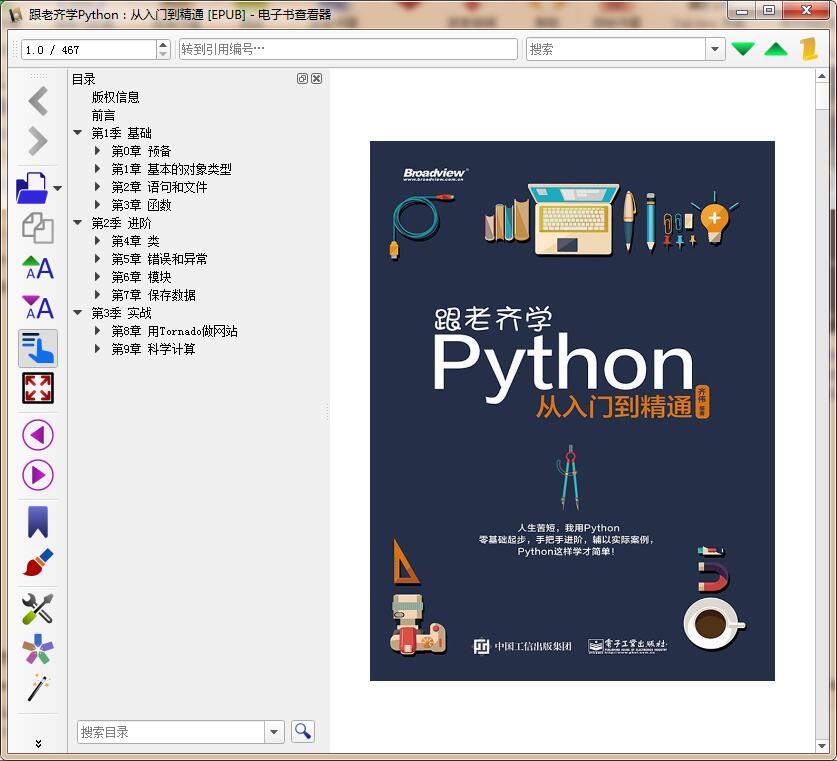Viewport: 837px width, 761px height.
Task: Open the paintbrush annotation tool
Action: coord(36,561)
